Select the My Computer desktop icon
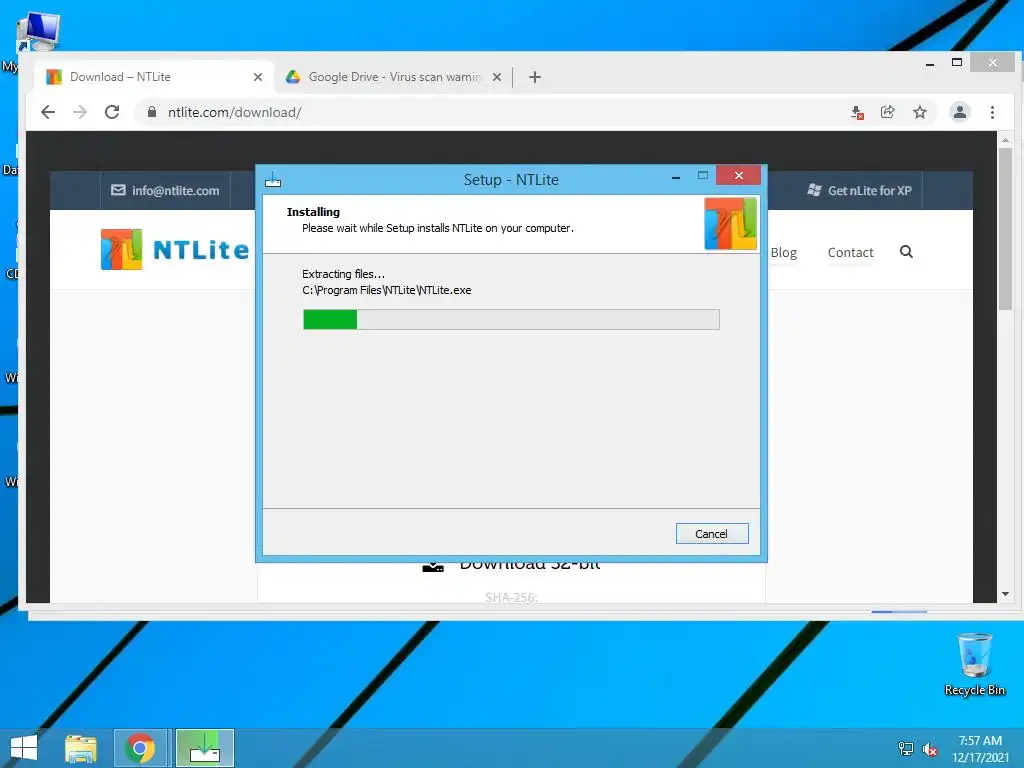1024x768 pixels. 38,33
